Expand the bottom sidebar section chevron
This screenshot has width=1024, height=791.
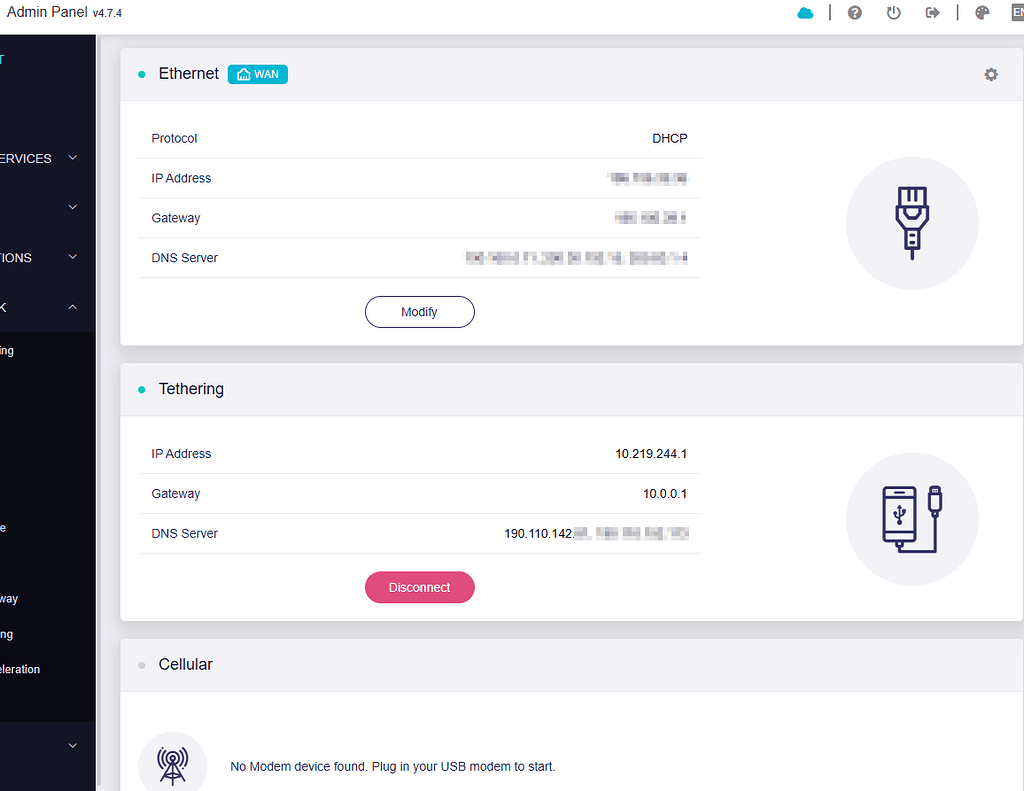(72, 746)
